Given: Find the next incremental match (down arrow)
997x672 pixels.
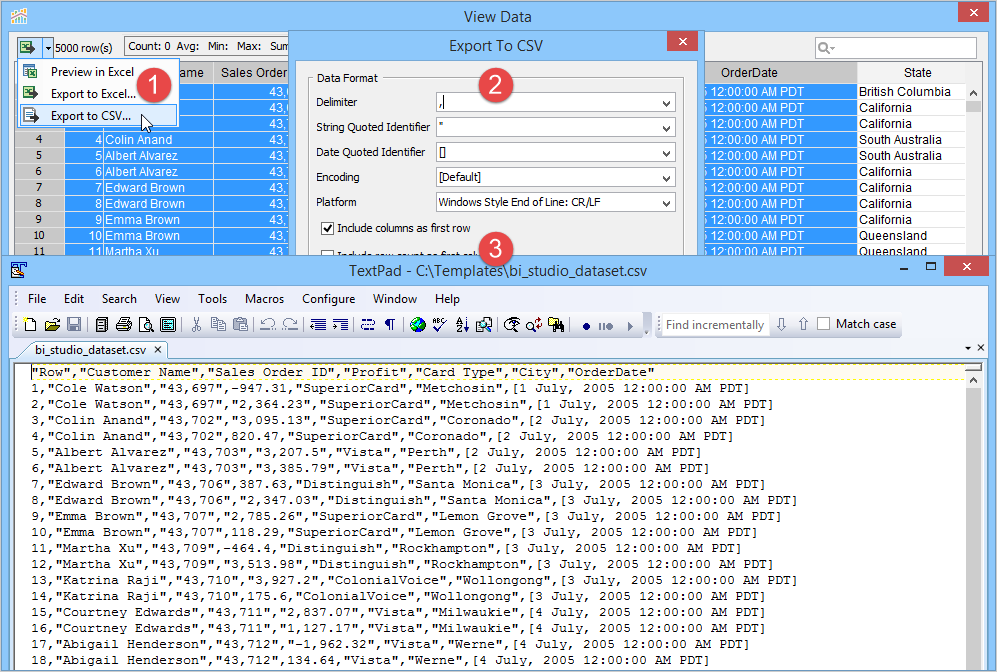Looking at the screenshot, I should (x=781, y=324).
